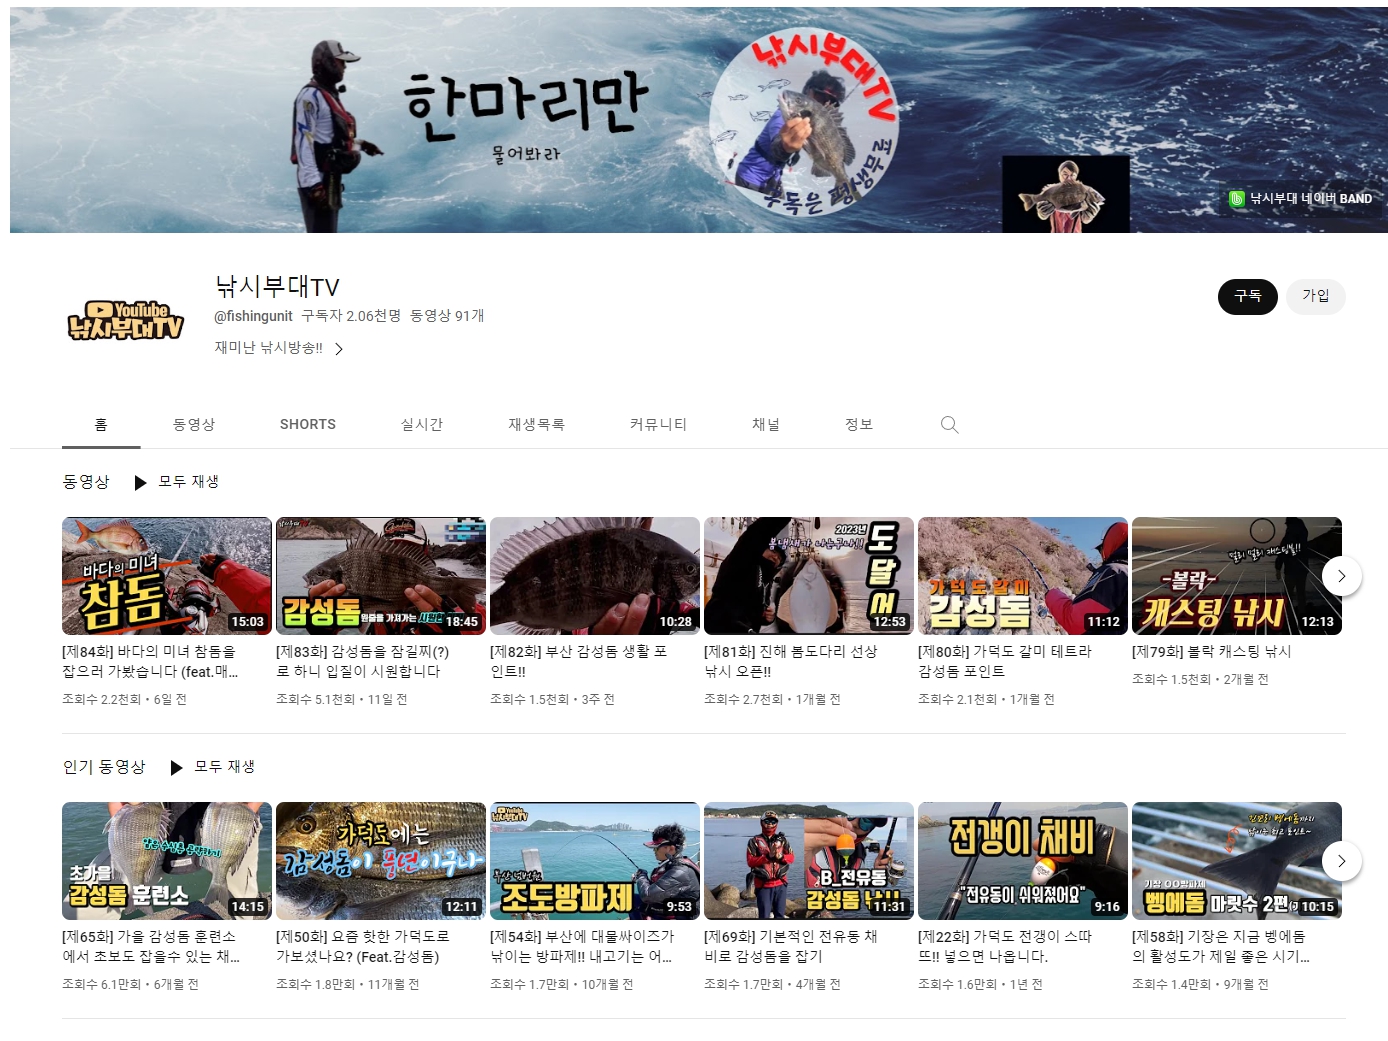Image resolution: width=1388 pixels, height=1041 pixels.
Task: Open the 낚시부대 네이버 BAND banner link
Action: coord(1300,199)
